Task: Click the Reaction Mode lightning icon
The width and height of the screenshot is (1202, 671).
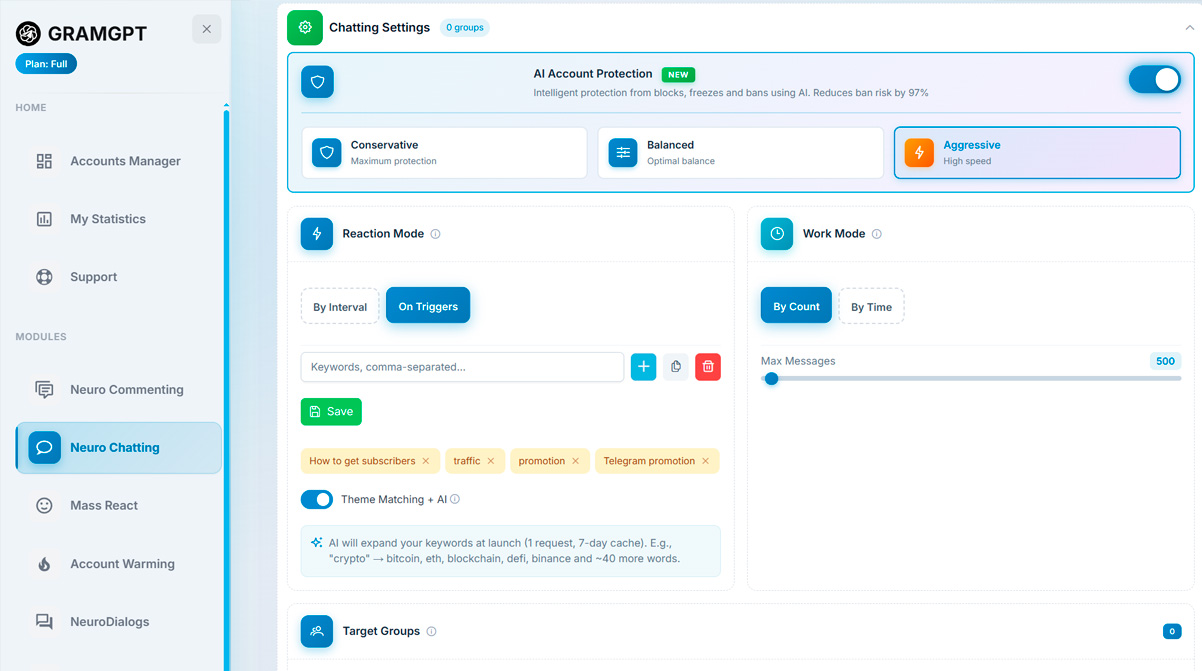Action: [317, 234]
